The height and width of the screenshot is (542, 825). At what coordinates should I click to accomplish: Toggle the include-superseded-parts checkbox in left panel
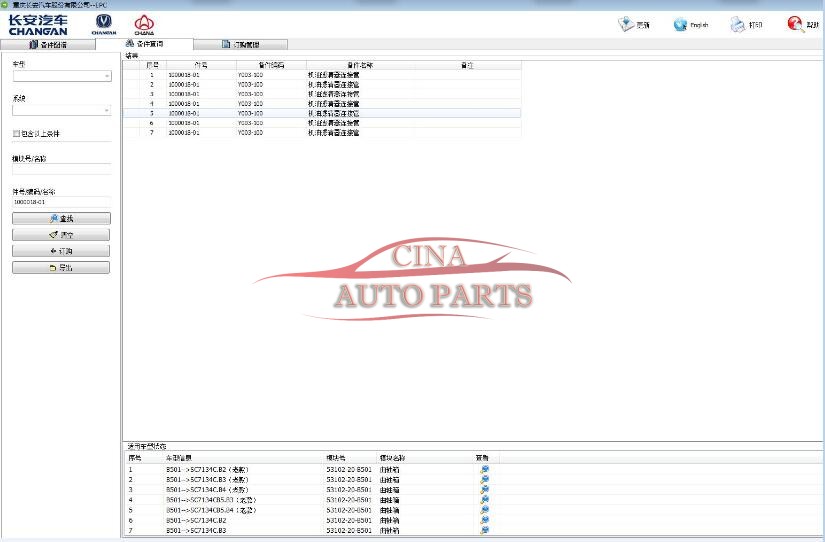16,133
